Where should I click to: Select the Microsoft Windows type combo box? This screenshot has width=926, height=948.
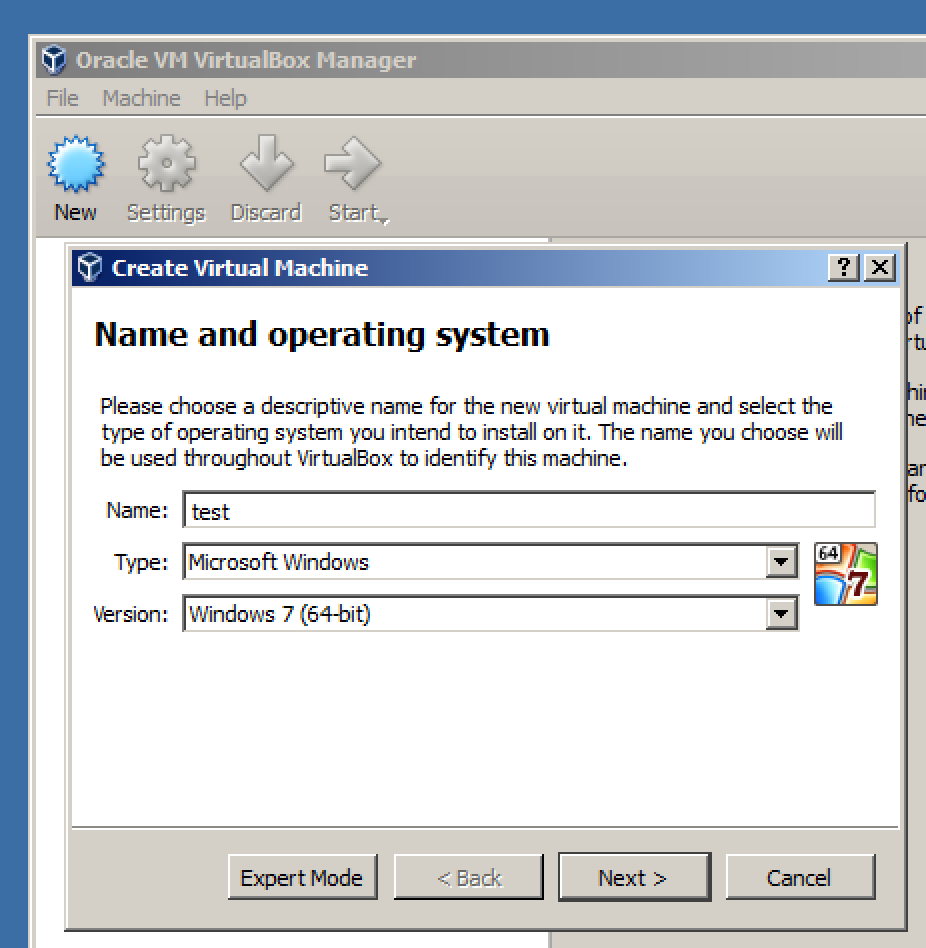(490, 562)
